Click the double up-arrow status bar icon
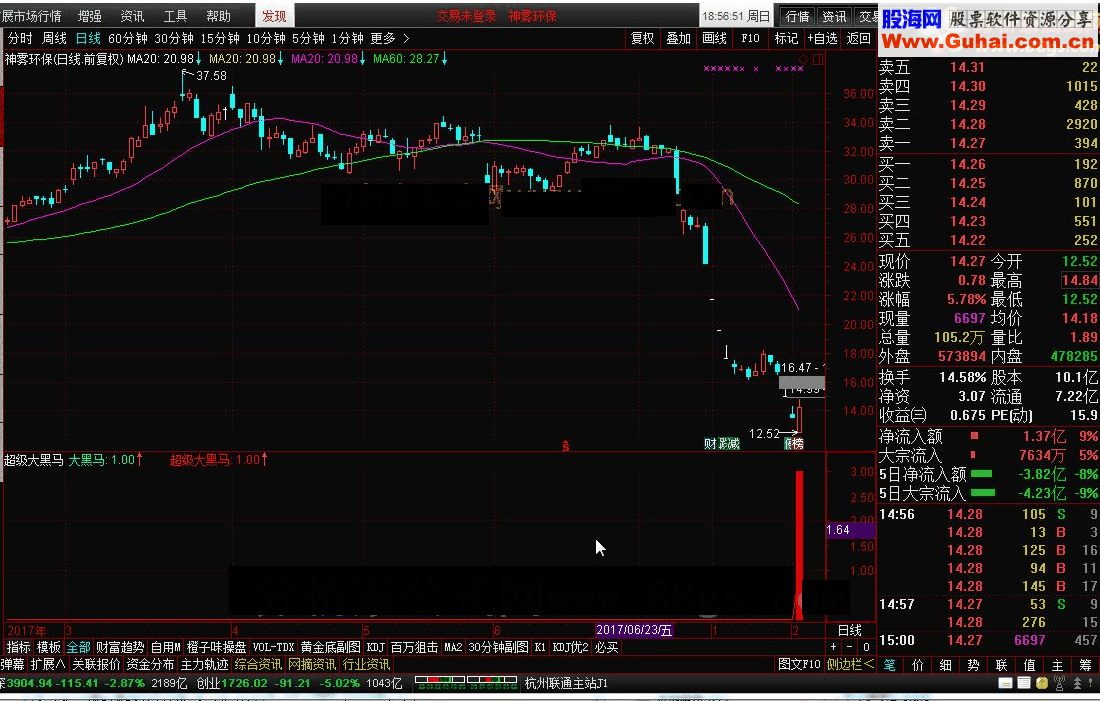Image resolution: width=1100 pixels, height=701 pixels. pos(1078,683)
